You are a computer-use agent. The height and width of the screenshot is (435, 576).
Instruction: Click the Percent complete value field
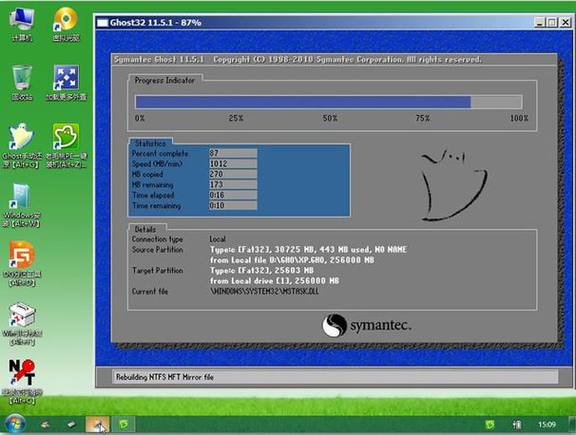[233, 153]
